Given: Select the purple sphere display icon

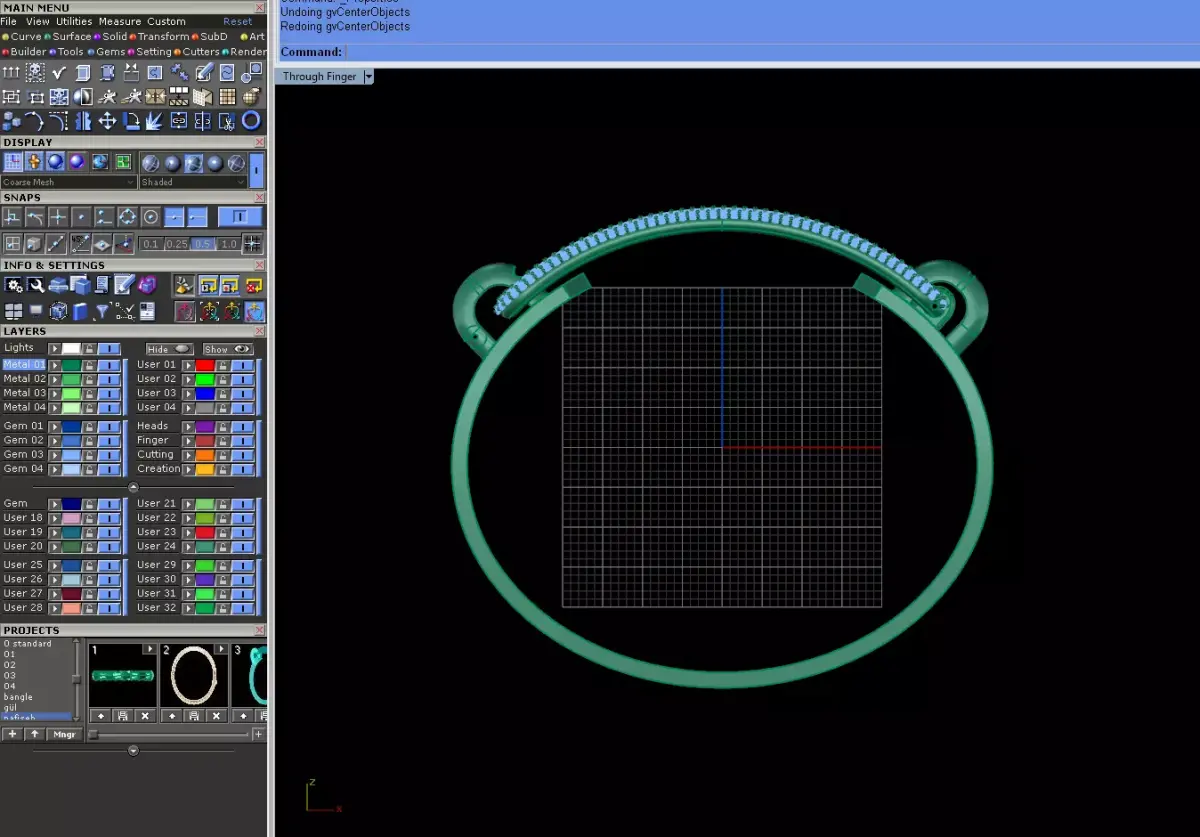Looking at the screenshot, I should click(77, 162).
